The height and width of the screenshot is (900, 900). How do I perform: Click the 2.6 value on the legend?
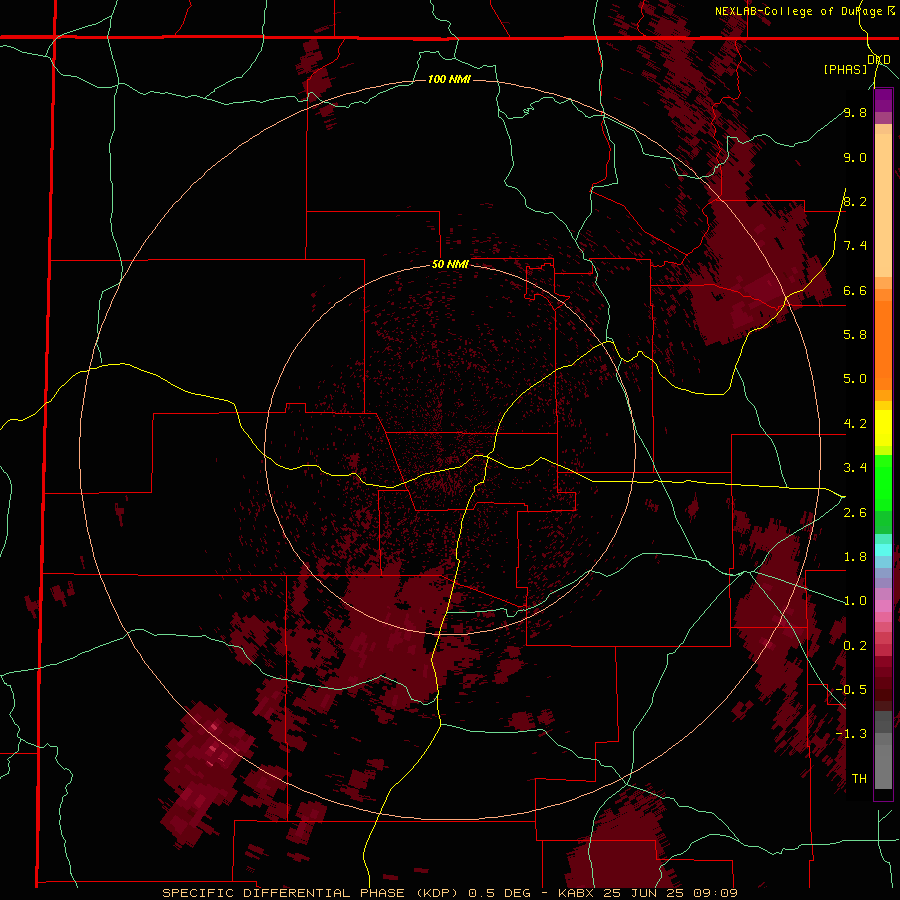click(x=855, y=513)
